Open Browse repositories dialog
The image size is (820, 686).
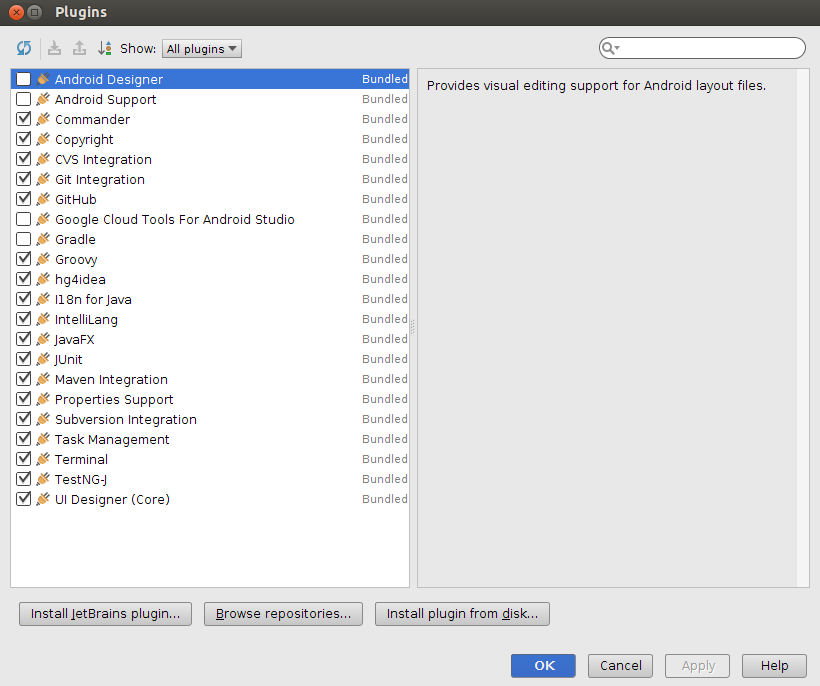(x=283, y=614)
